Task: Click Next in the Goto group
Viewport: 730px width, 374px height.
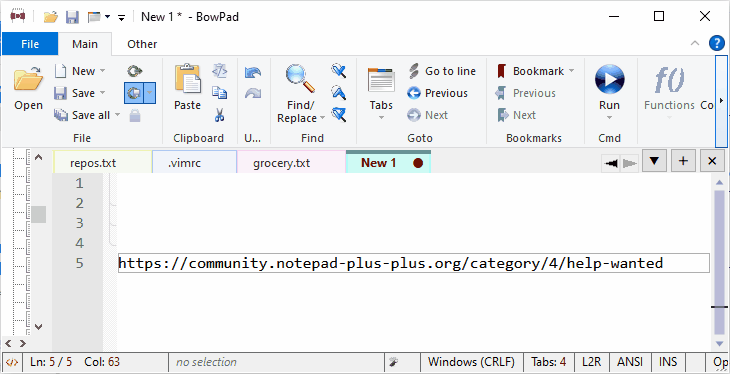Action: pyautogui.click(x=427, y=115)
